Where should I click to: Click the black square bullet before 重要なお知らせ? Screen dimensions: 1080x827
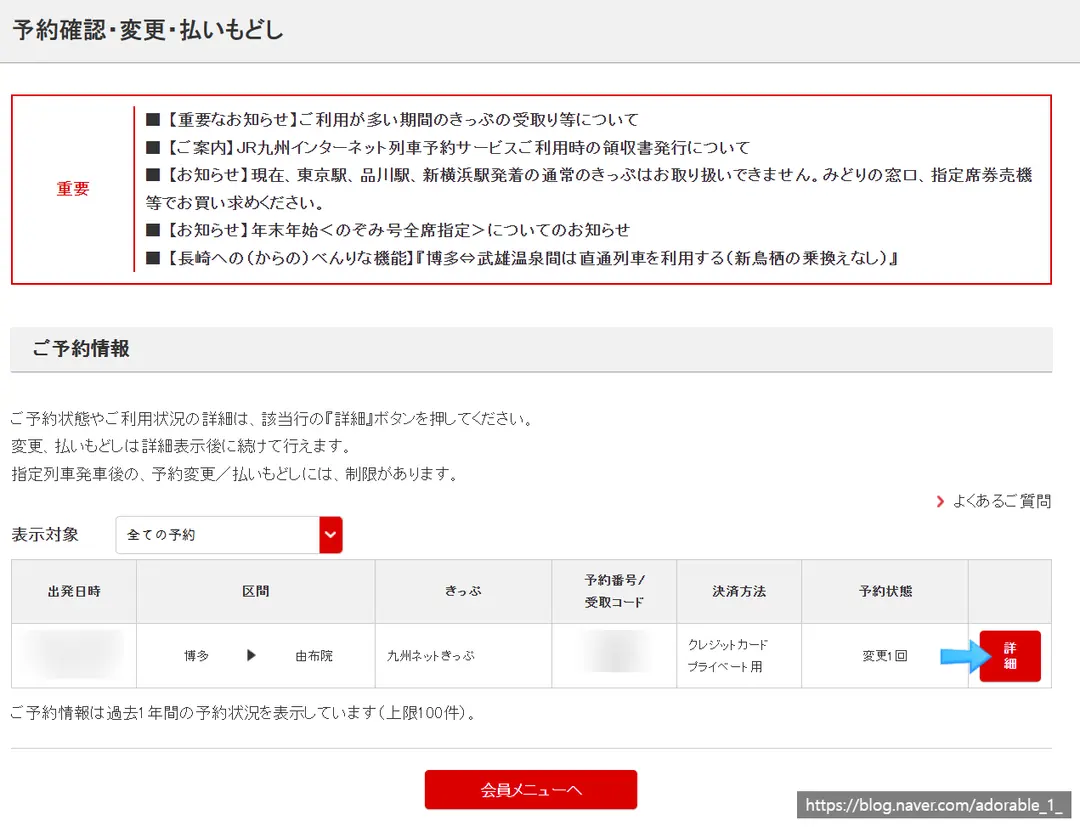pos(153,120)
